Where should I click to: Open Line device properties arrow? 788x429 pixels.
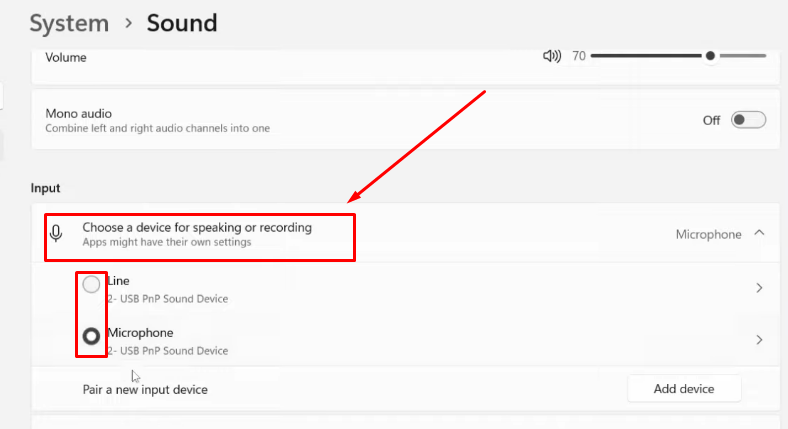click(759, 288)
